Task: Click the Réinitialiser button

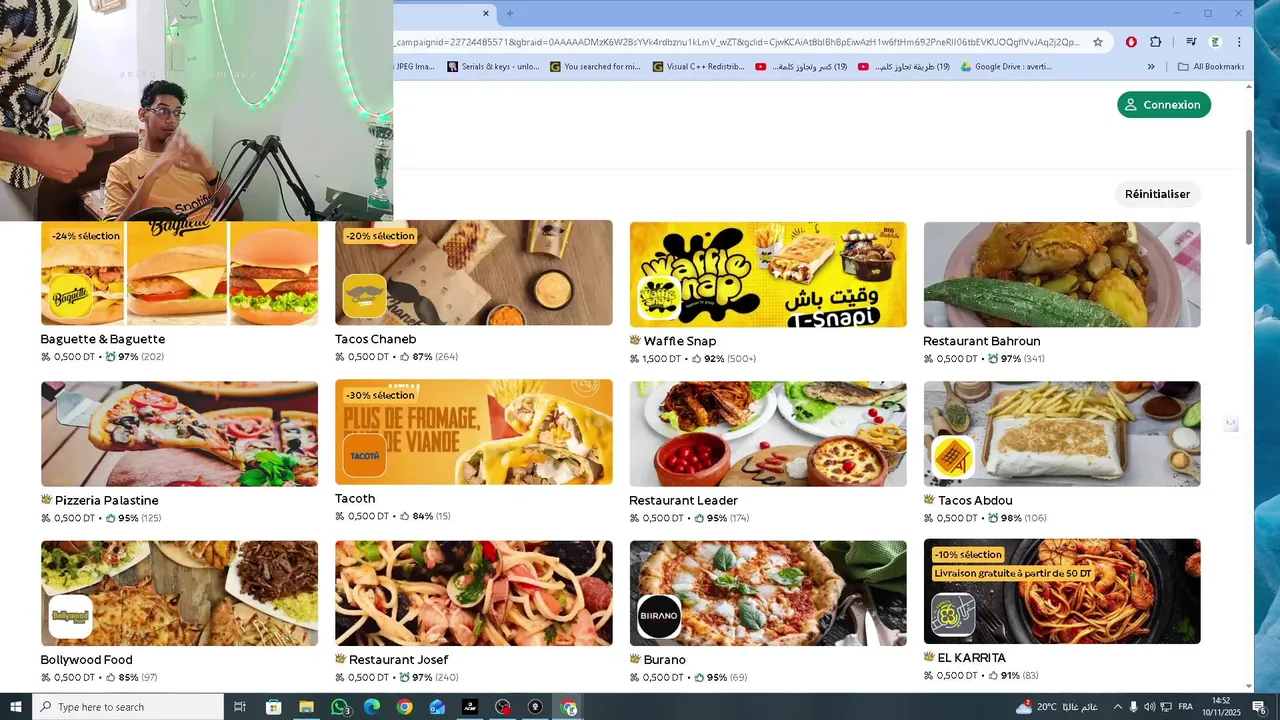Action: pyautogui.click(x=1157, y=194)
